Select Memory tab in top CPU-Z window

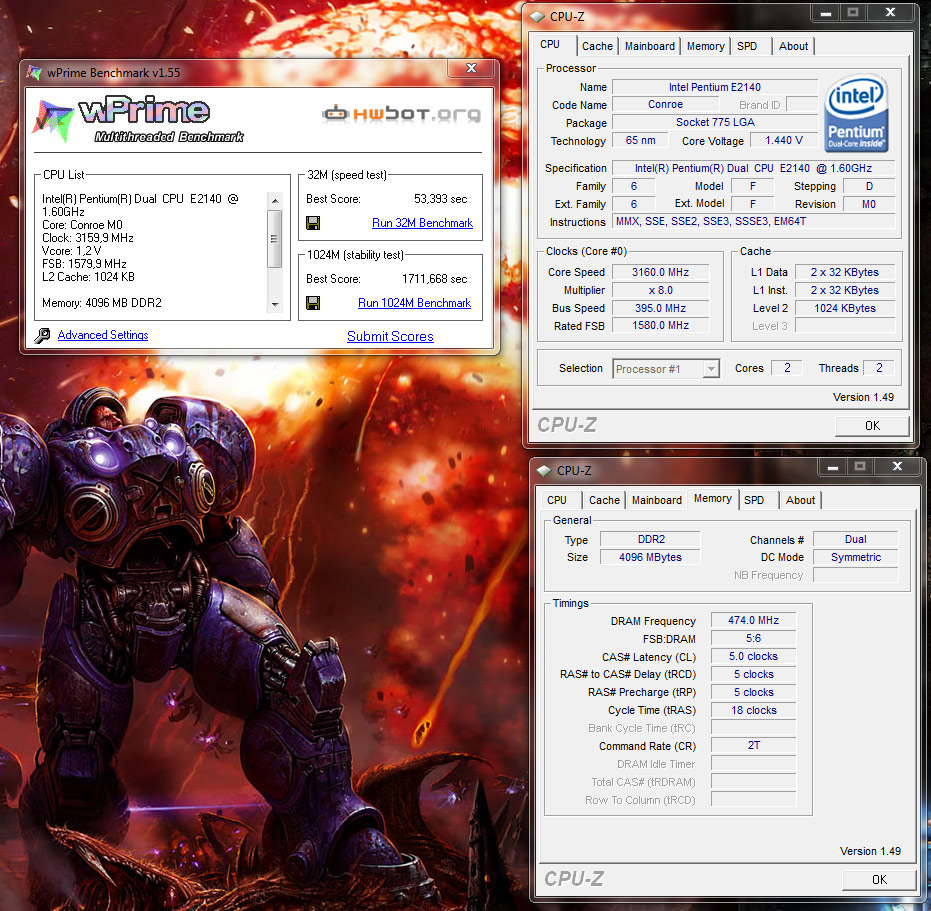[x=705, y=46]
